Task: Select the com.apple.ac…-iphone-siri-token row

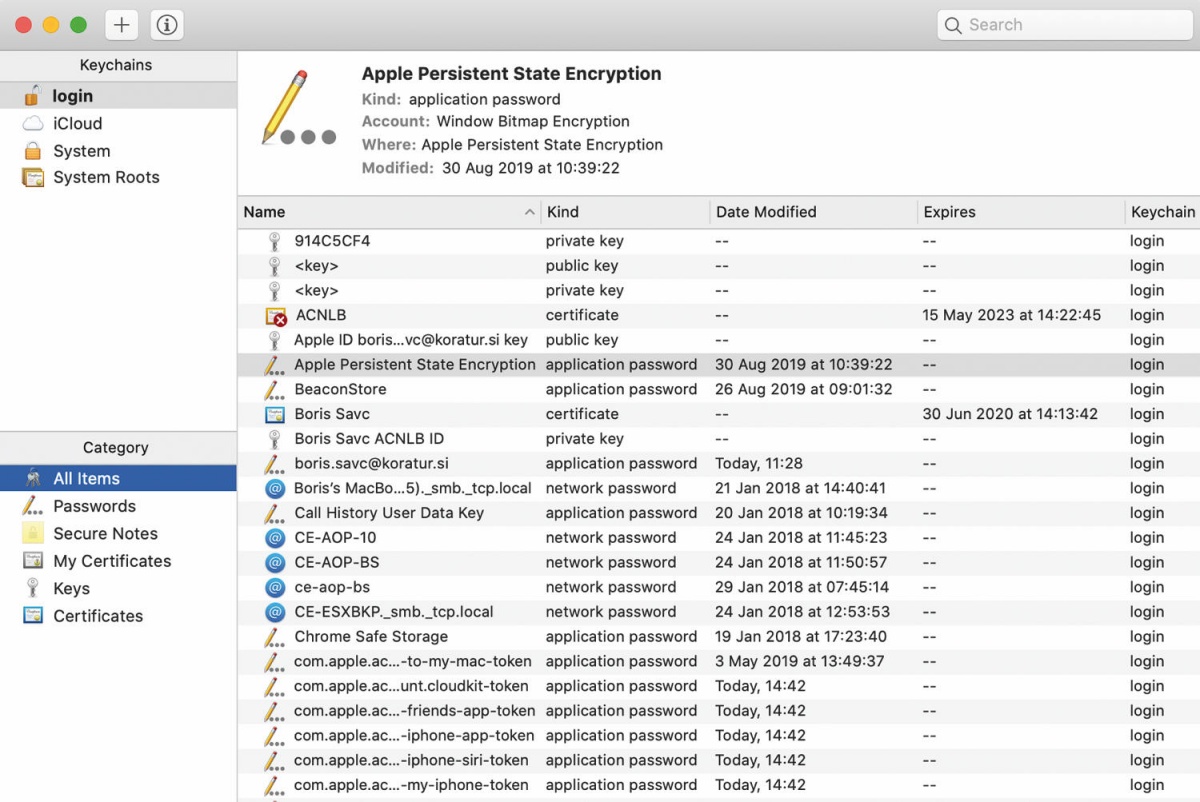Action: (x=719, y=761)
